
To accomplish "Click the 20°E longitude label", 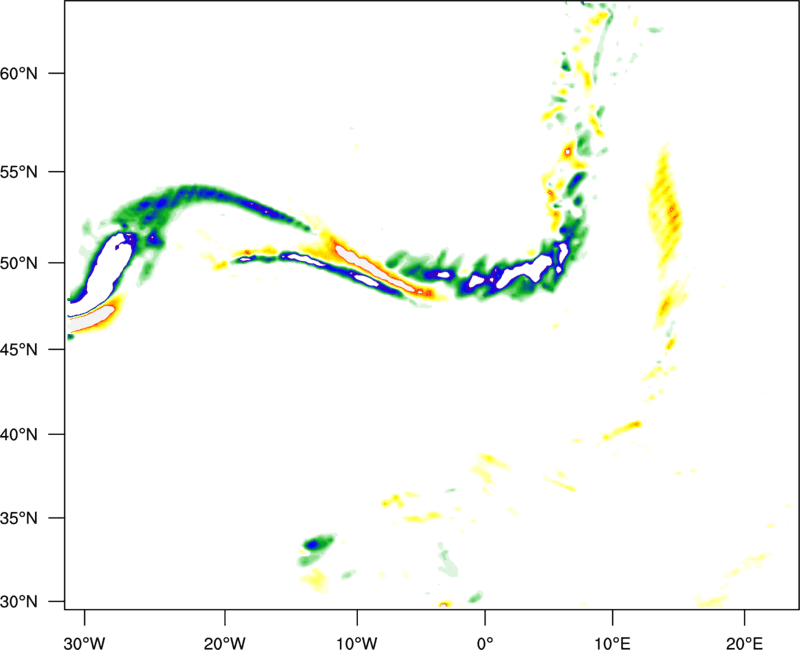I will [x=744, y=643].
